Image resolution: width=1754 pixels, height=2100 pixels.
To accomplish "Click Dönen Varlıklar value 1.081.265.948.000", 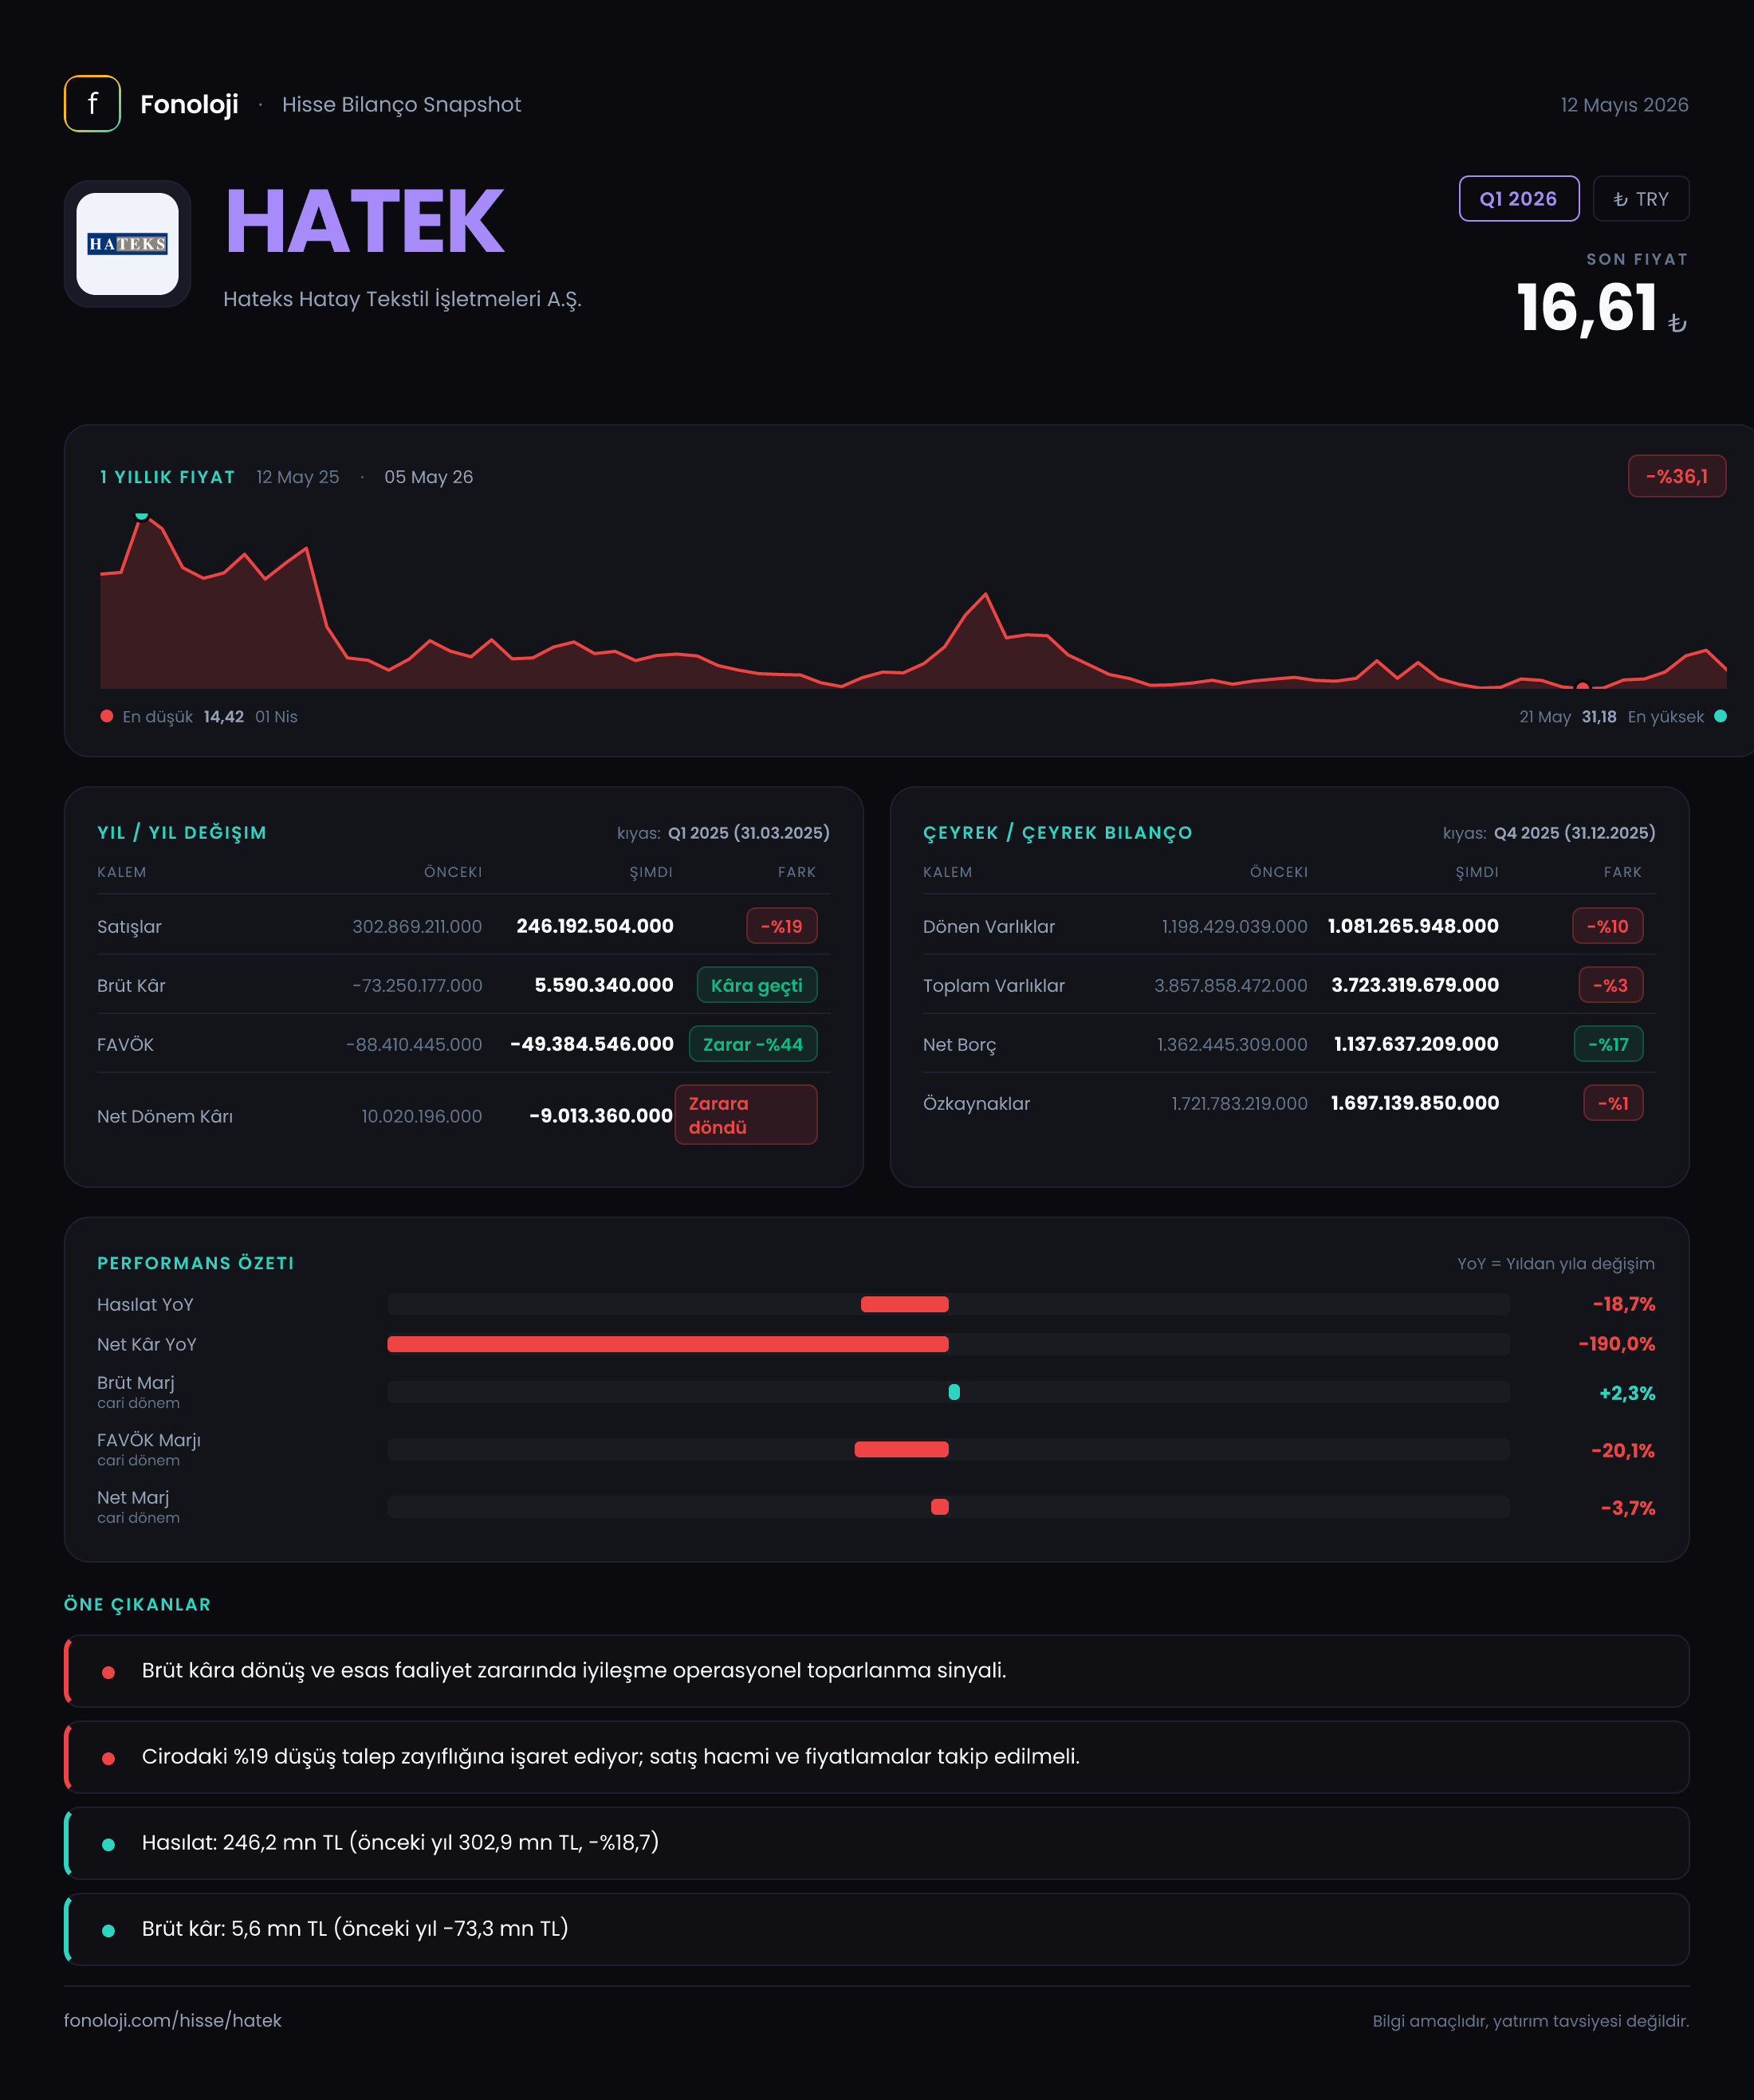I will pyautogui.click(x=1413, y=926).
